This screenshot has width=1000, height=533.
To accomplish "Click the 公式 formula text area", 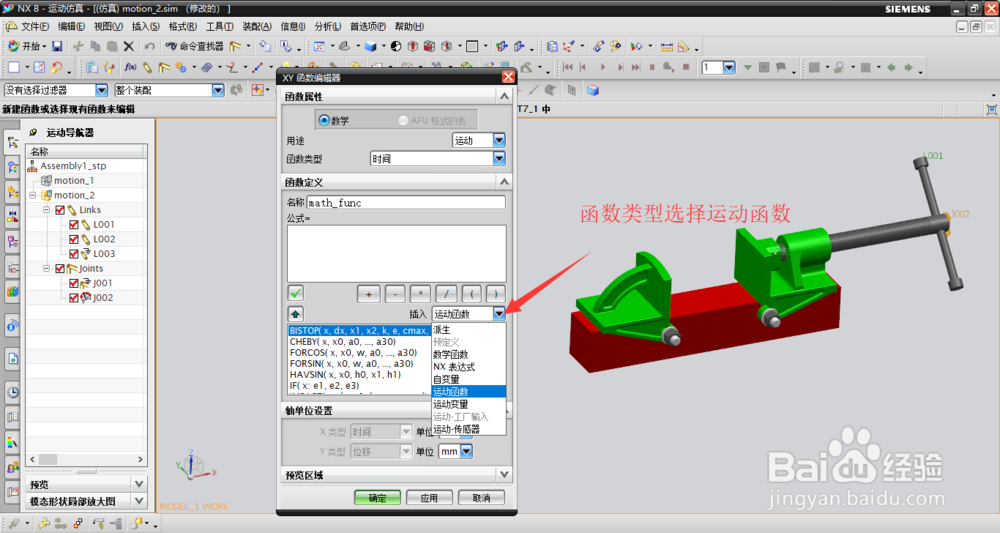I will [397, 253].
